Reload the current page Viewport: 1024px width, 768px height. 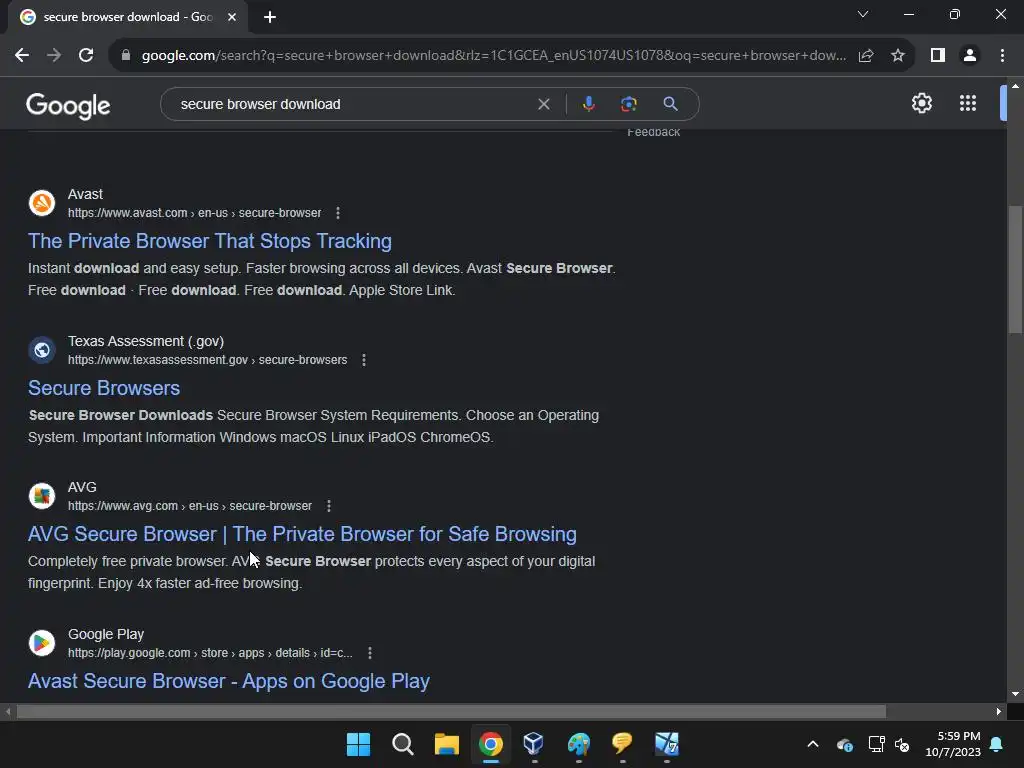coord(86,56)
